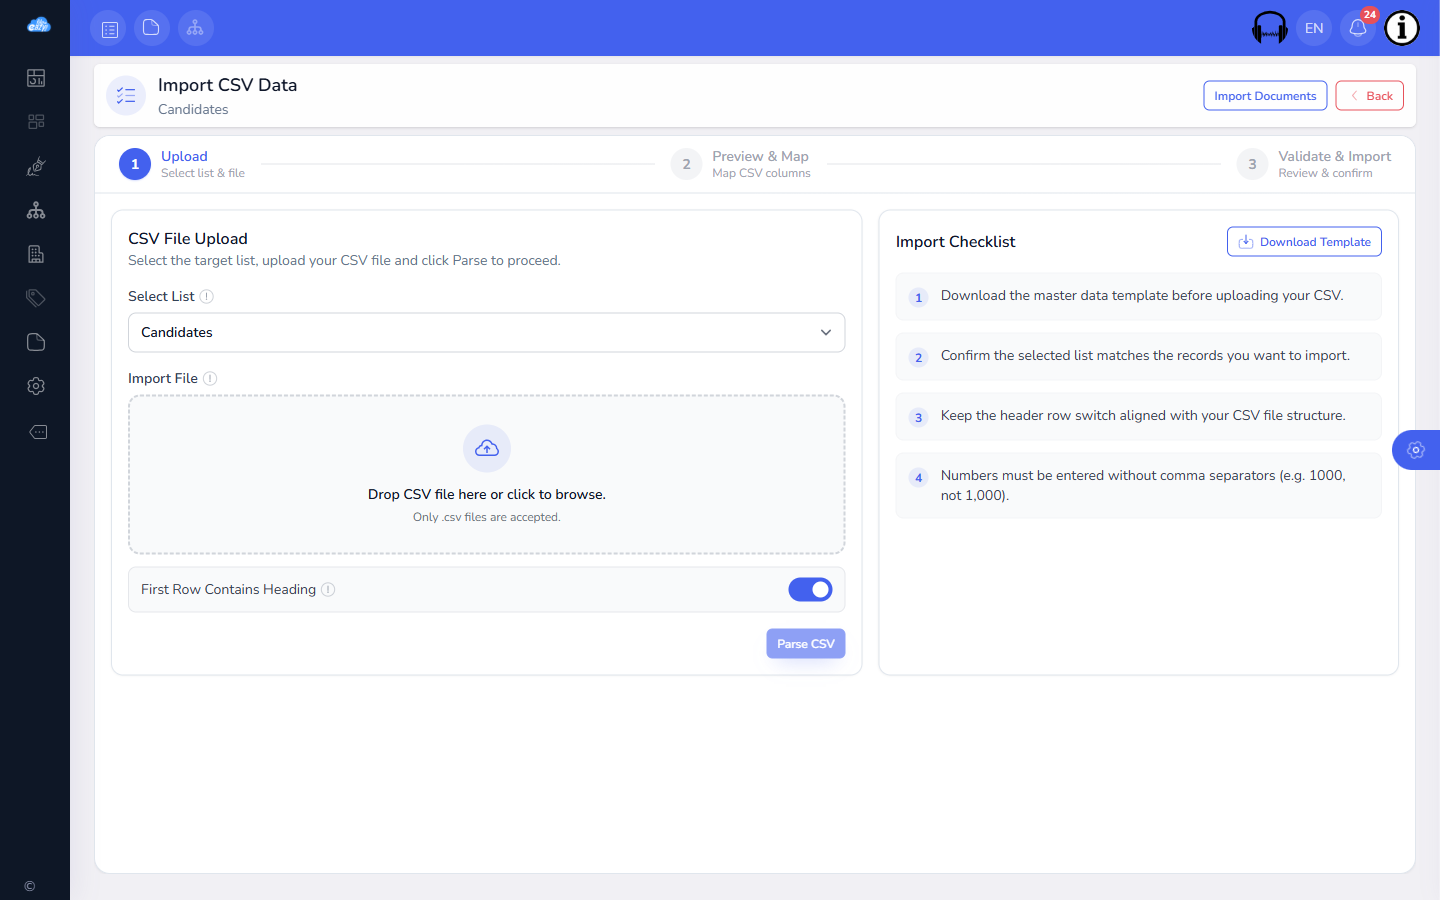Open the grid modules sidebar icon
1440x900 pixels.
point(36,122)
